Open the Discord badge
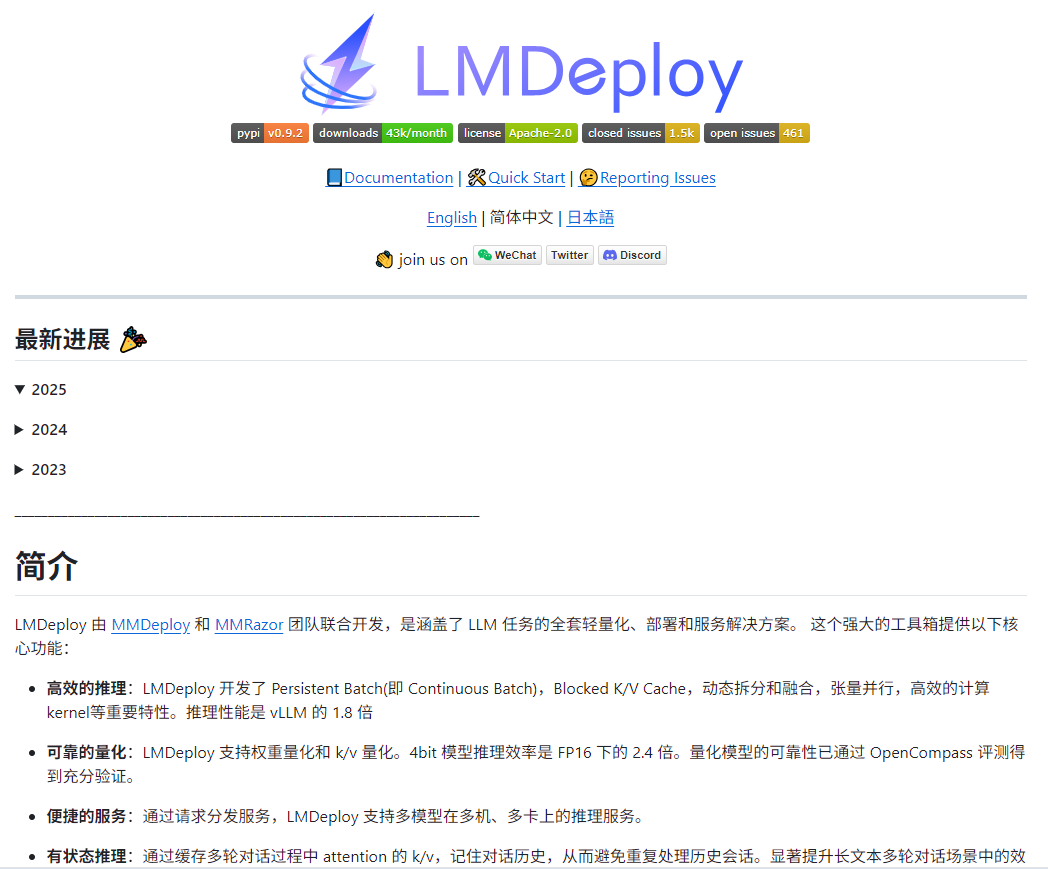Image resolution: width=1048 pixels, height=869 pixels. 632,255
